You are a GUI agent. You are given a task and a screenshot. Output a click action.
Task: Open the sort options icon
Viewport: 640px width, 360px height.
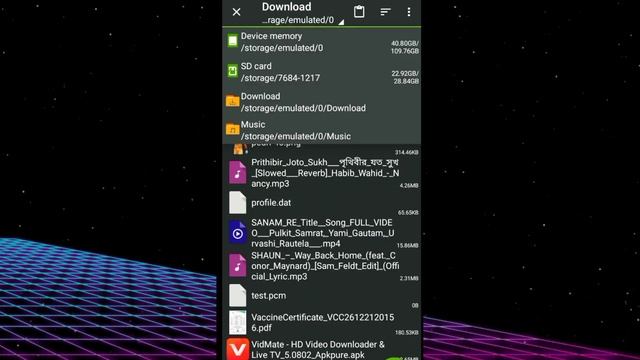(x=385, y=12)
